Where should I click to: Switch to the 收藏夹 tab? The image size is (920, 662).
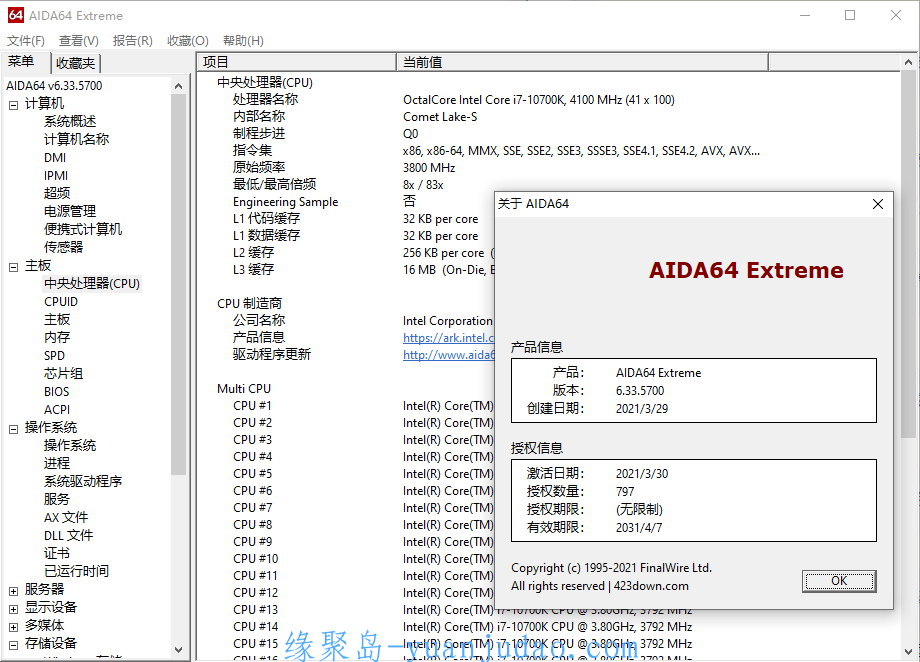click(x=76, y=63)
